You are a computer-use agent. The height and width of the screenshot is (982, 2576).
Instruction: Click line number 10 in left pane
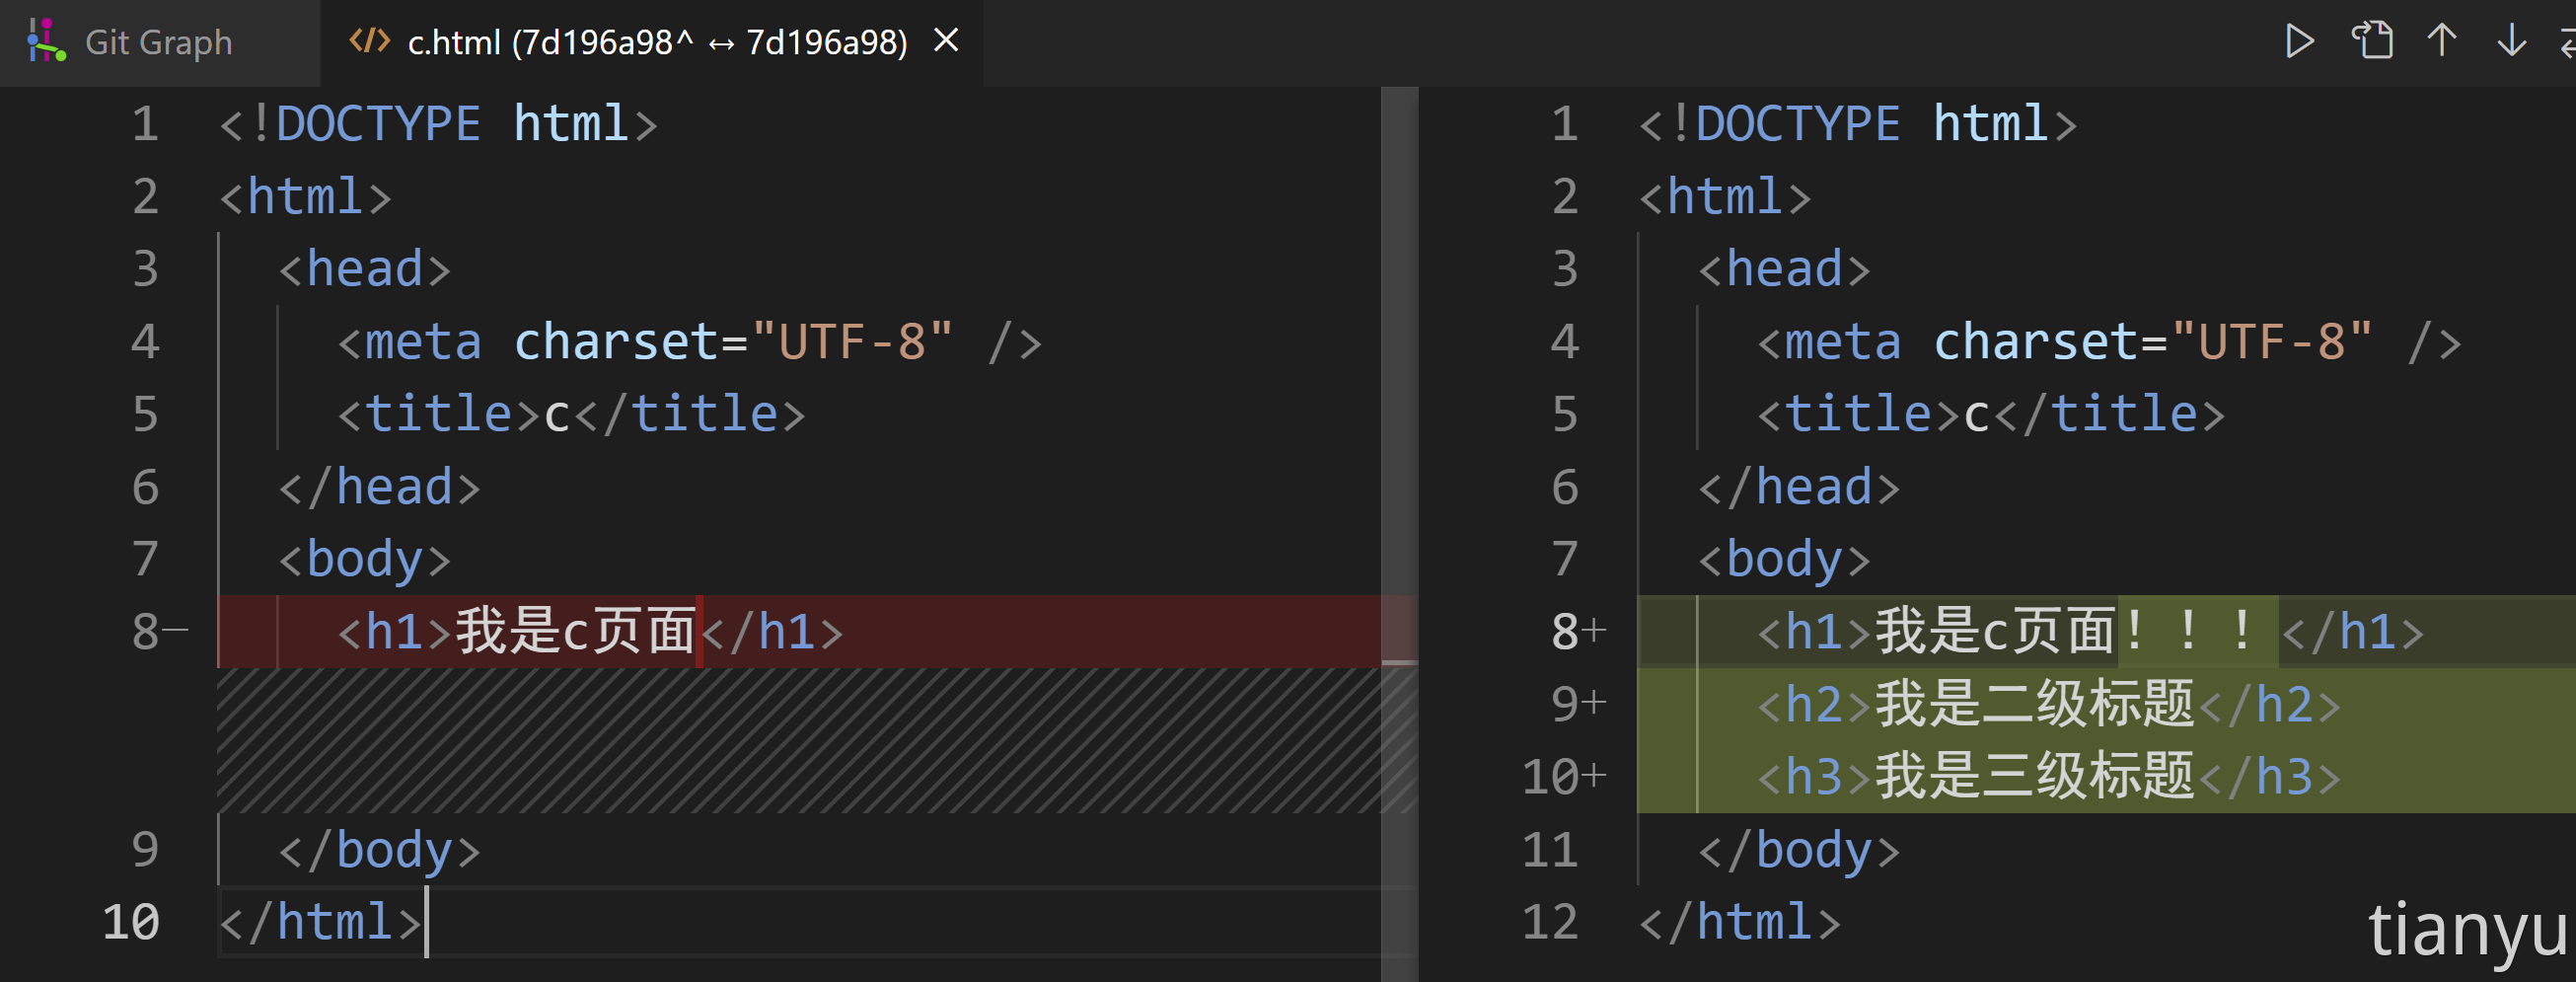[131, 922]
